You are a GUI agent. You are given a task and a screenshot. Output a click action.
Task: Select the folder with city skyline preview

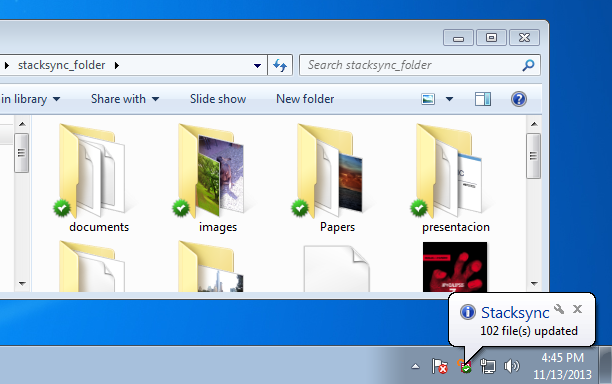211,267
